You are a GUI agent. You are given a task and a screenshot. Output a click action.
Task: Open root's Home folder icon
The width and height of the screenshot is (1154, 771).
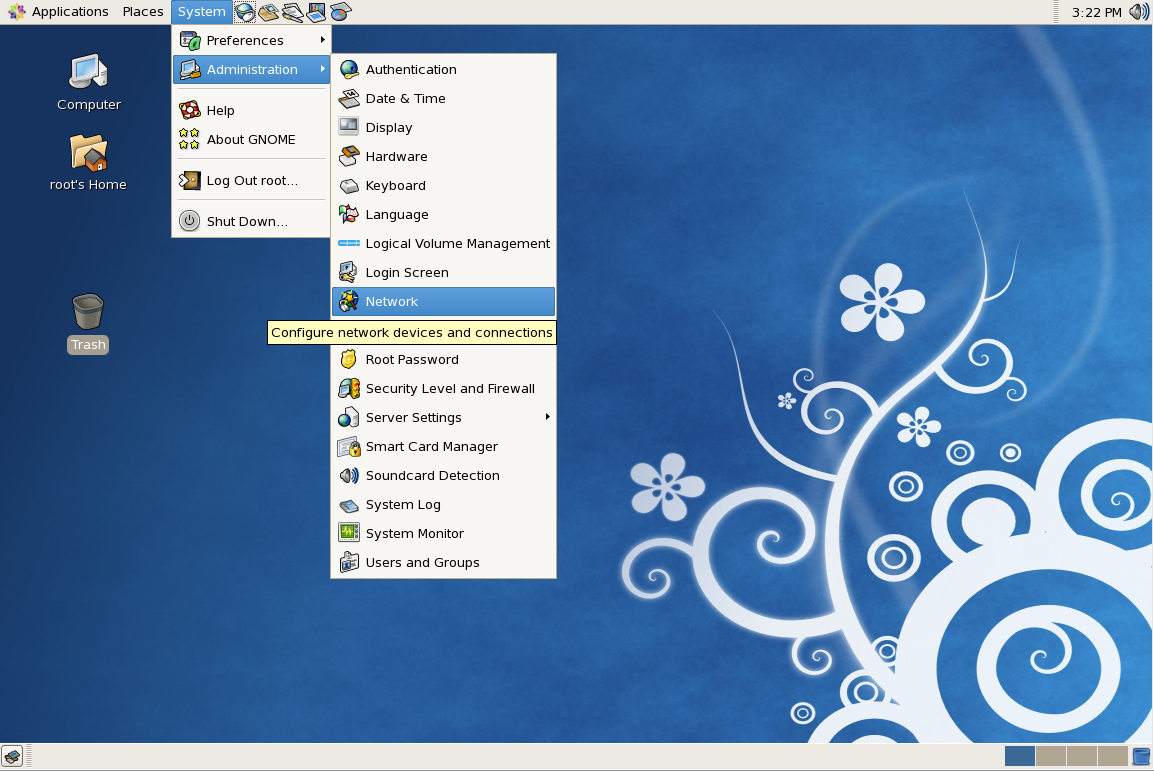point(88,160)
